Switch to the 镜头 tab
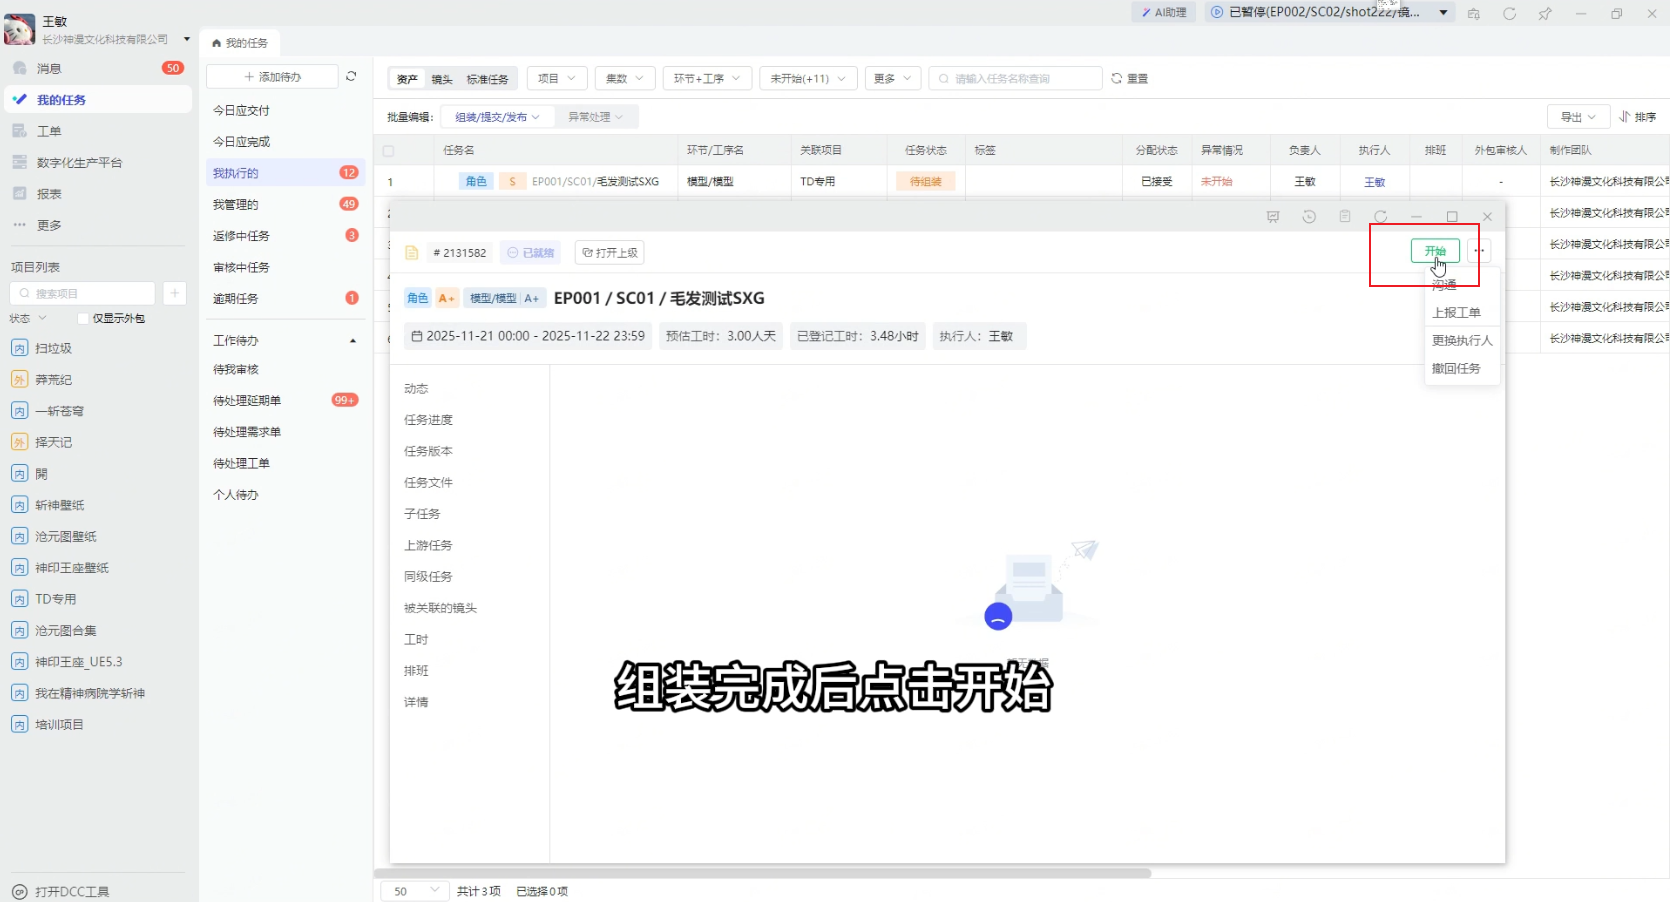Viewport: 1670px width, 902px height. 442,79
